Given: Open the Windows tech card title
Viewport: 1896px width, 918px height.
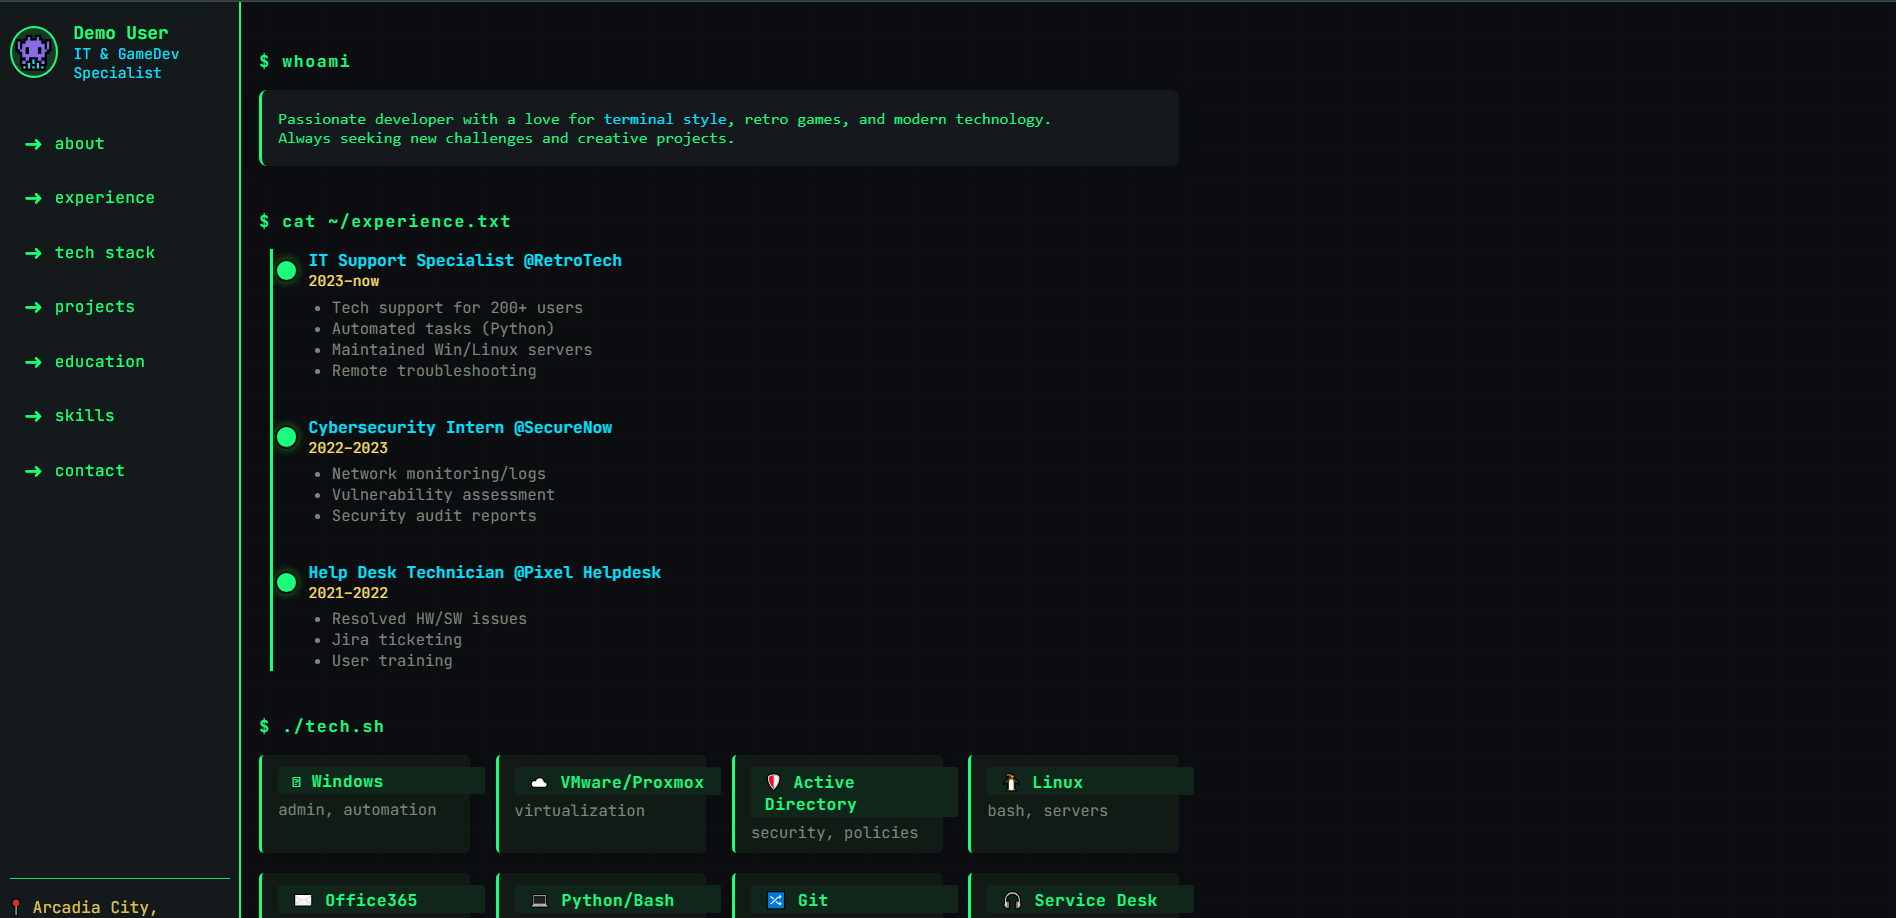Looking at the screenshot, I should pyautogui.click(x=347, y=781).
